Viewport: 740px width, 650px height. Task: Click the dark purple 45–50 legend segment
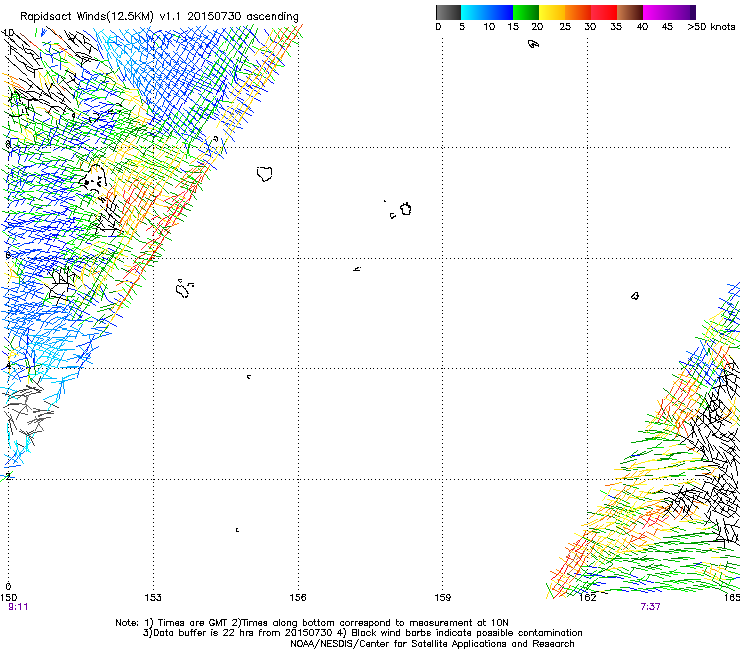point(682,12)
